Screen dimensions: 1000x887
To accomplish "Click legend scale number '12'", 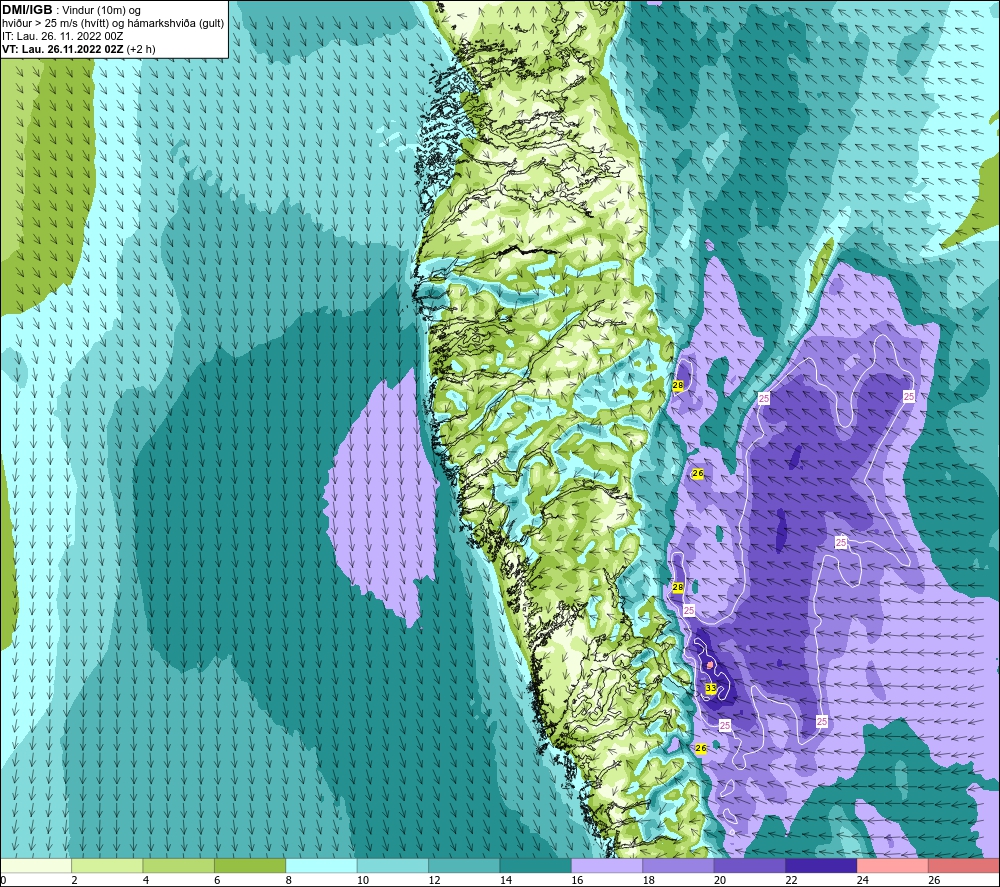I will (x=434, y=880).
